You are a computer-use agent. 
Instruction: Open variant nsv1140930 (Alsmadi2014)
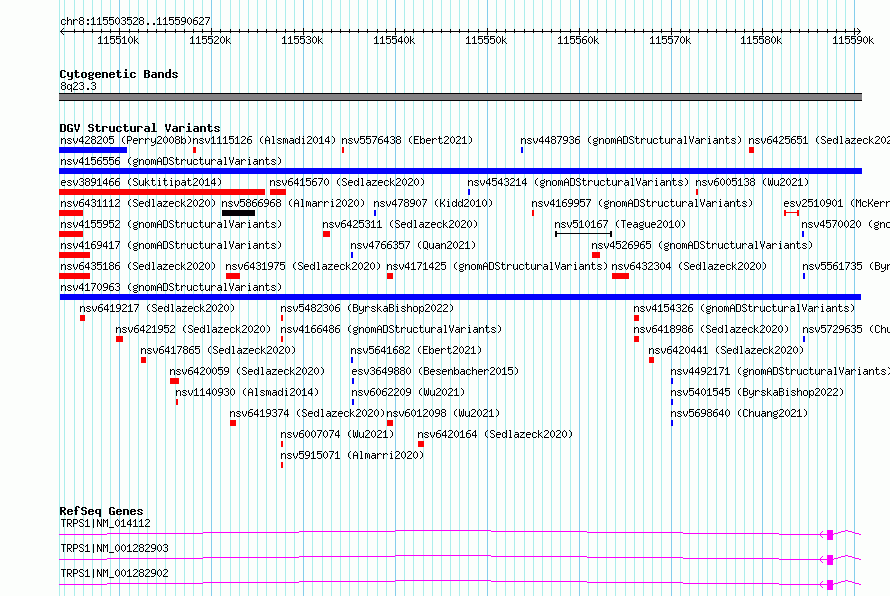click(x=247, y=392)
